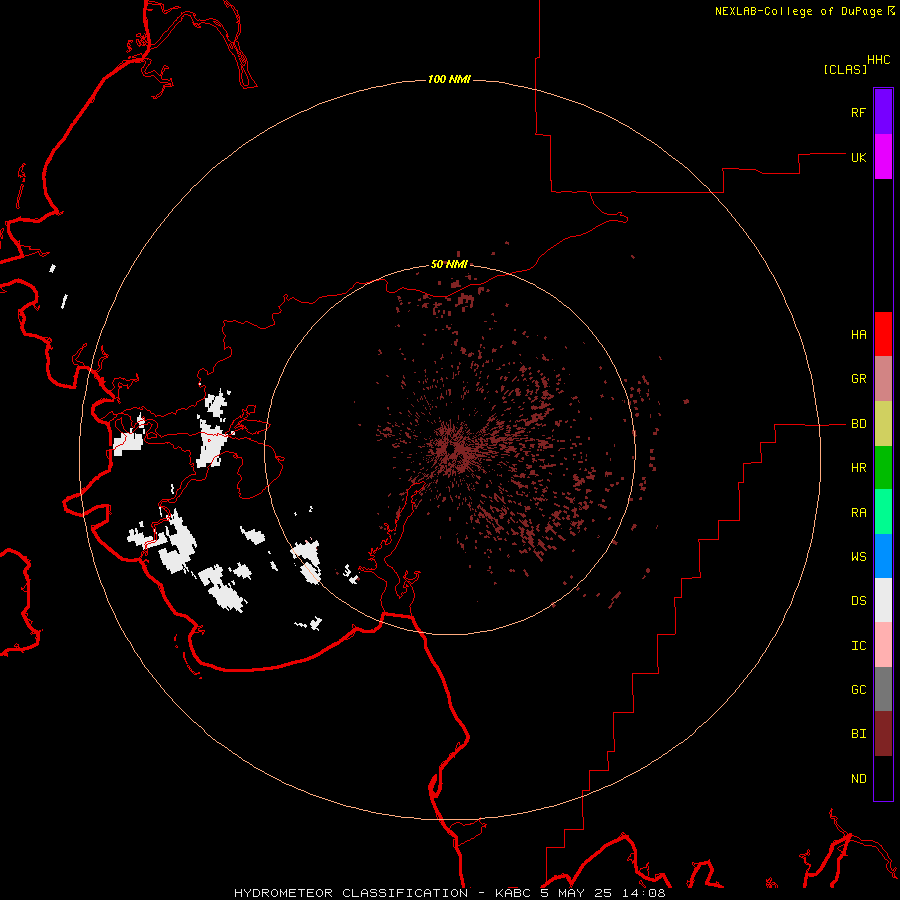The width and height of the screenshot is (900, 900).
Task: Select the GR legend color block
Action: click(883, 379)
